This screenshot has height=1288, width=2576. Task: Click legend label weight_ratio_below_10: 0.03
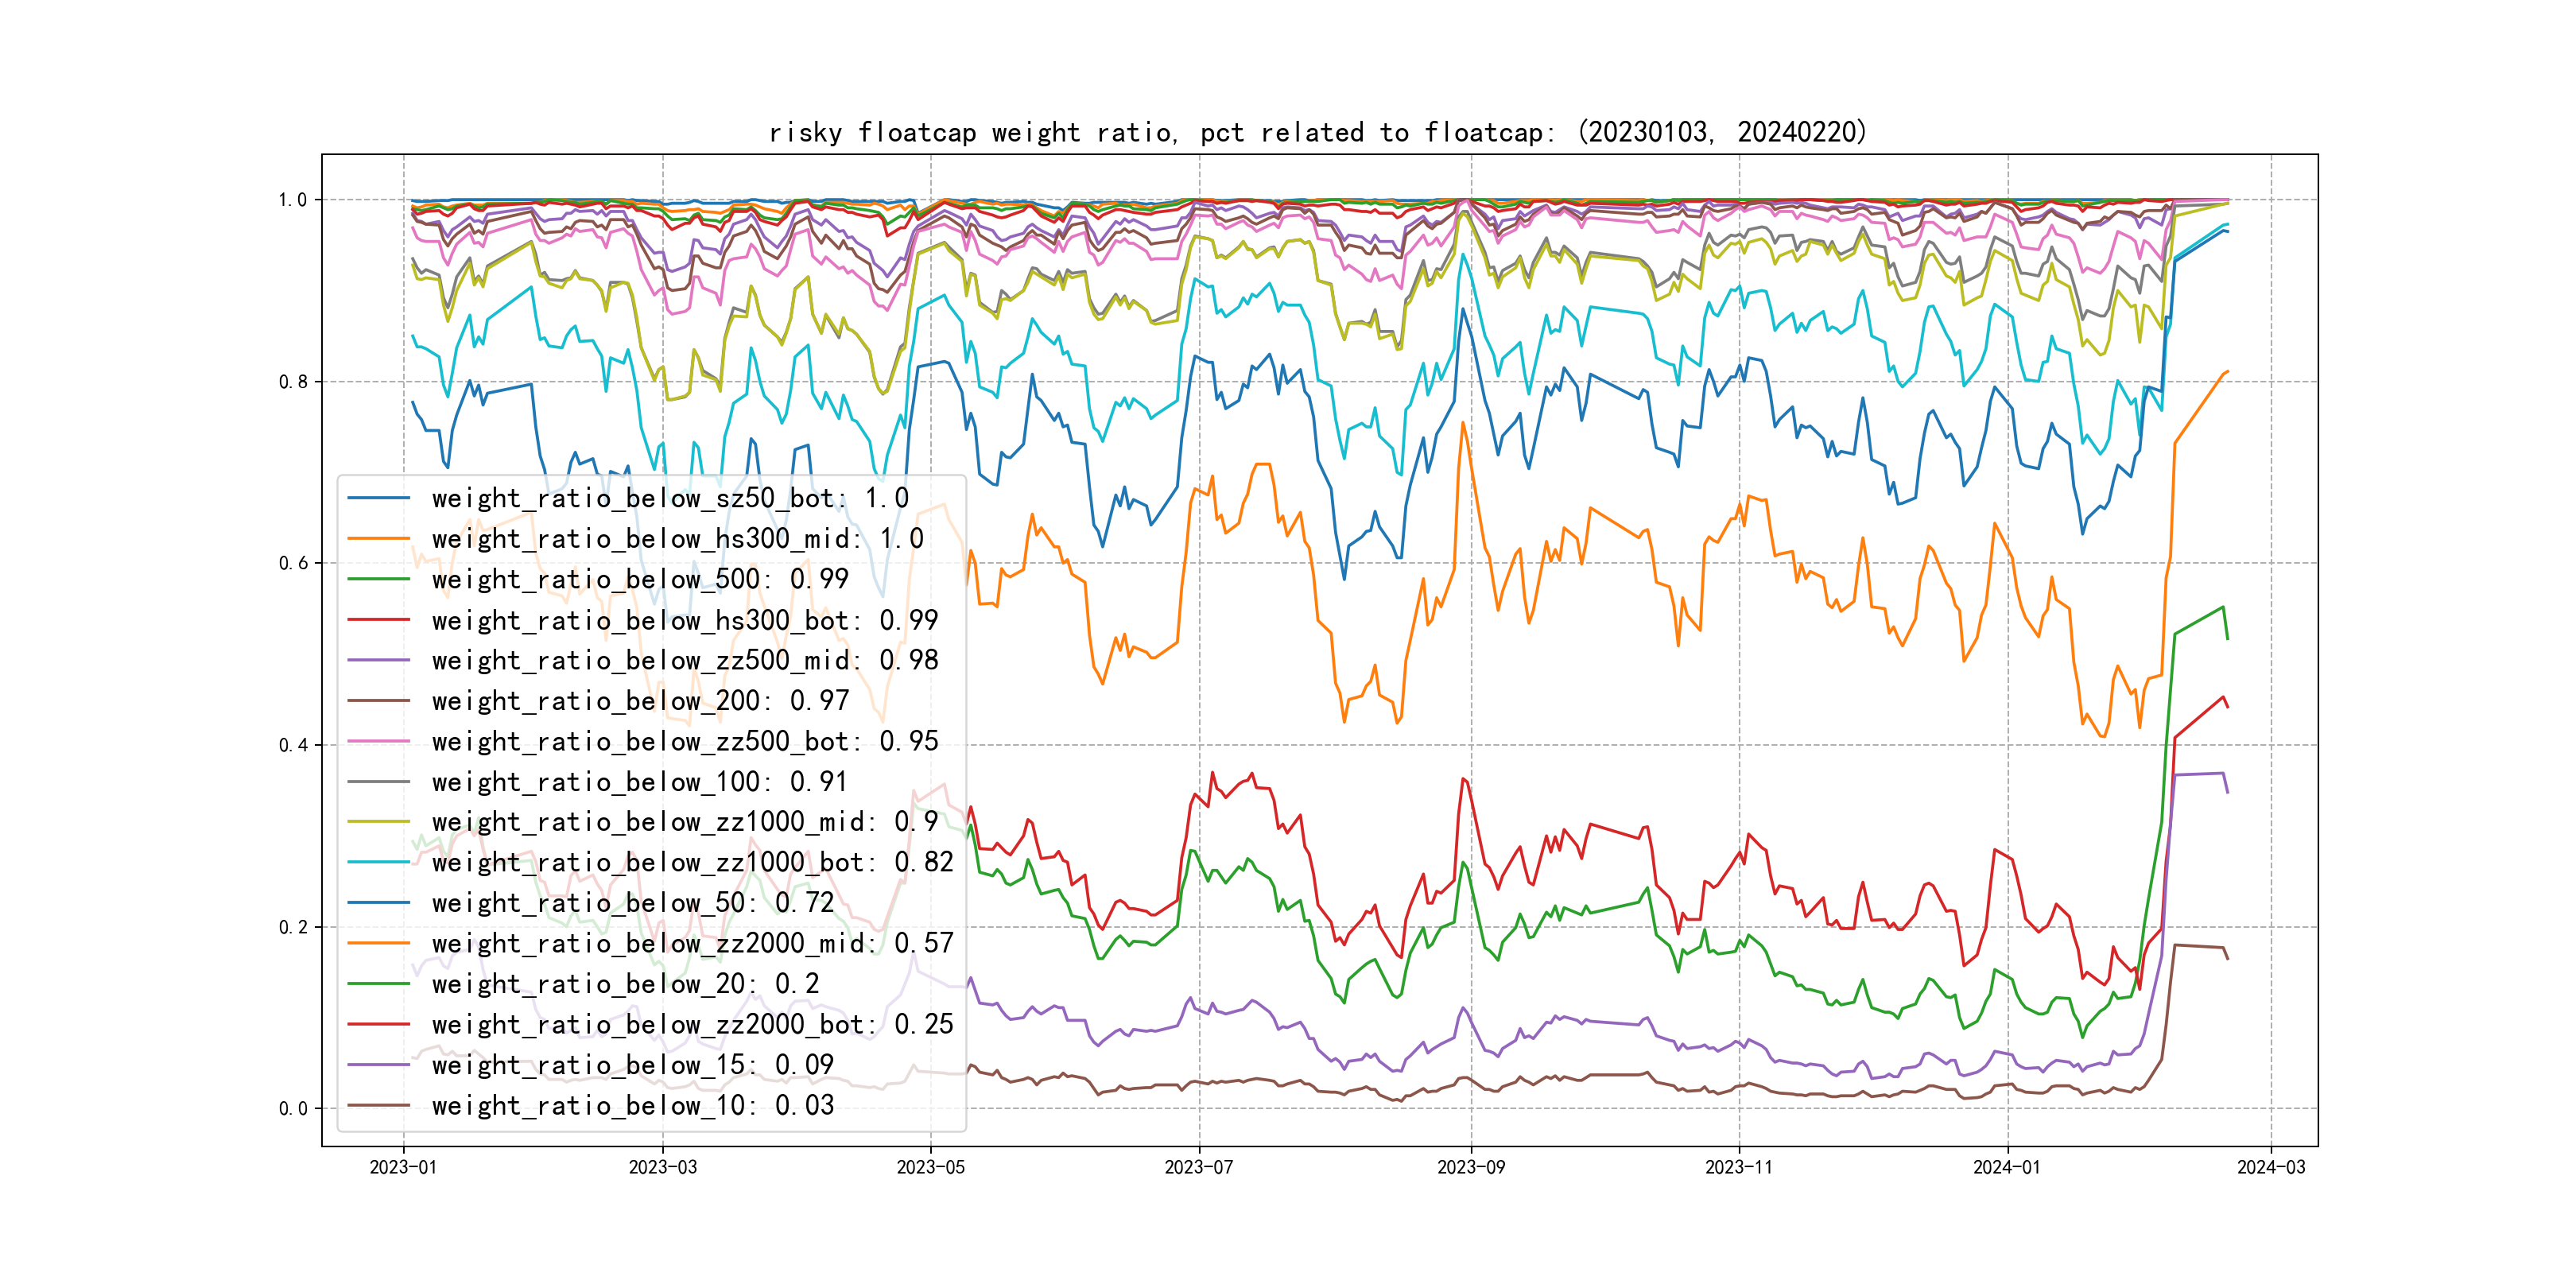tap(632, 1106)
